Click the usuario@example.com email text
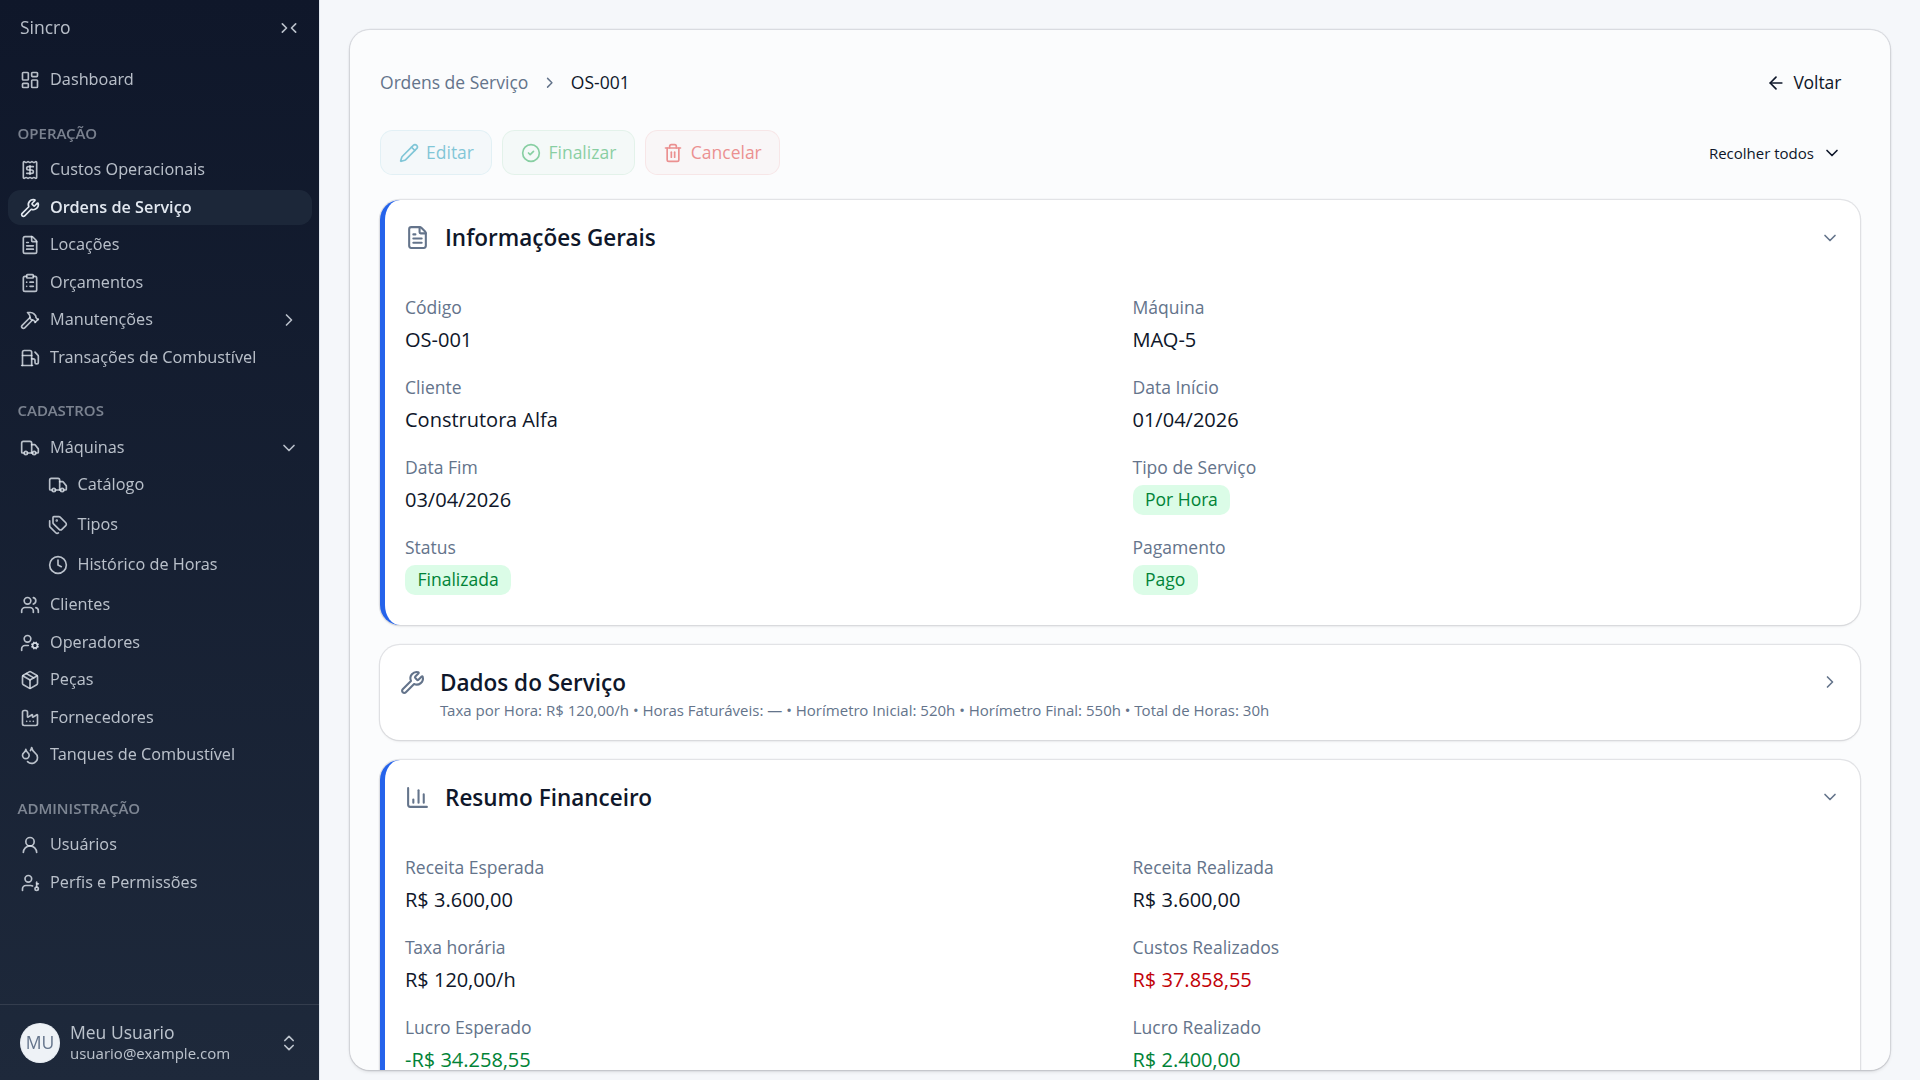This screenshot has width=1920, height=1080. 150,1054
